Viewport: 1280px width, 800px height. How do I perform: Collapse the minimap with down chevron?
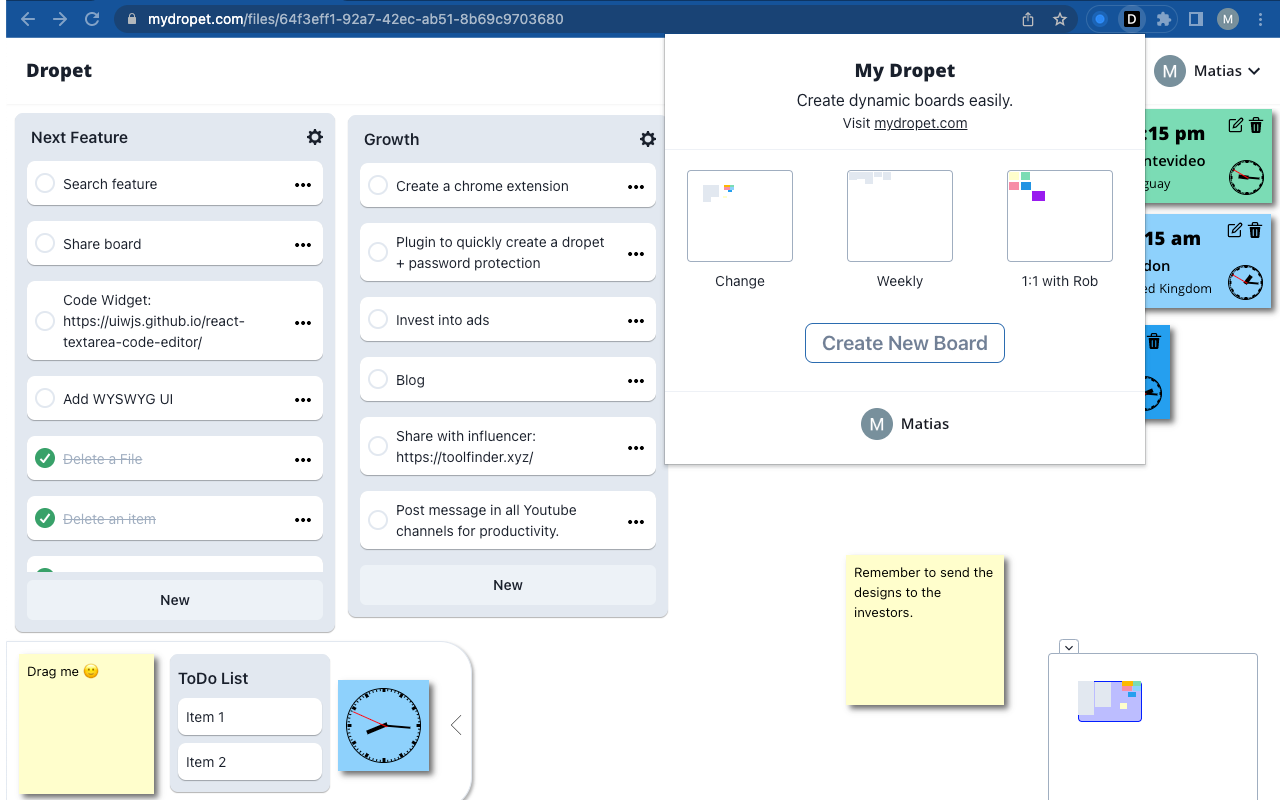(x=1069, y=647)
